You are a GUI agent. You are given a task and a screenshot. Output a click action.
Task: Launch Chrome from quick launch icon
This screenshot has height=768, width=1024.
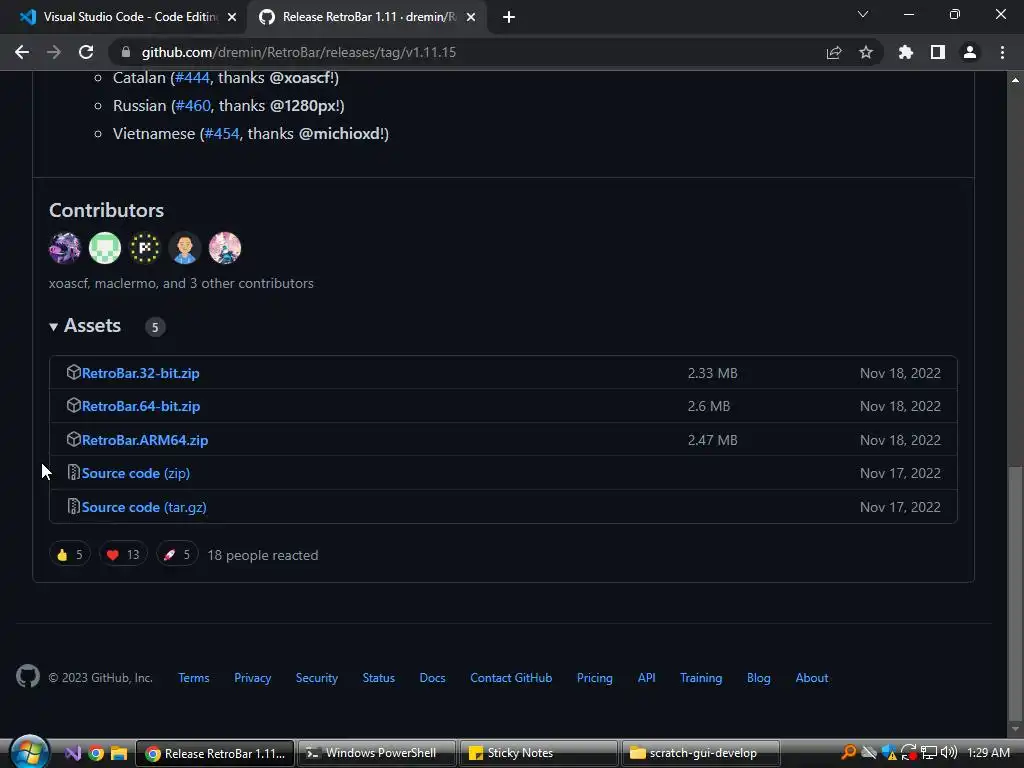point(96,753)
